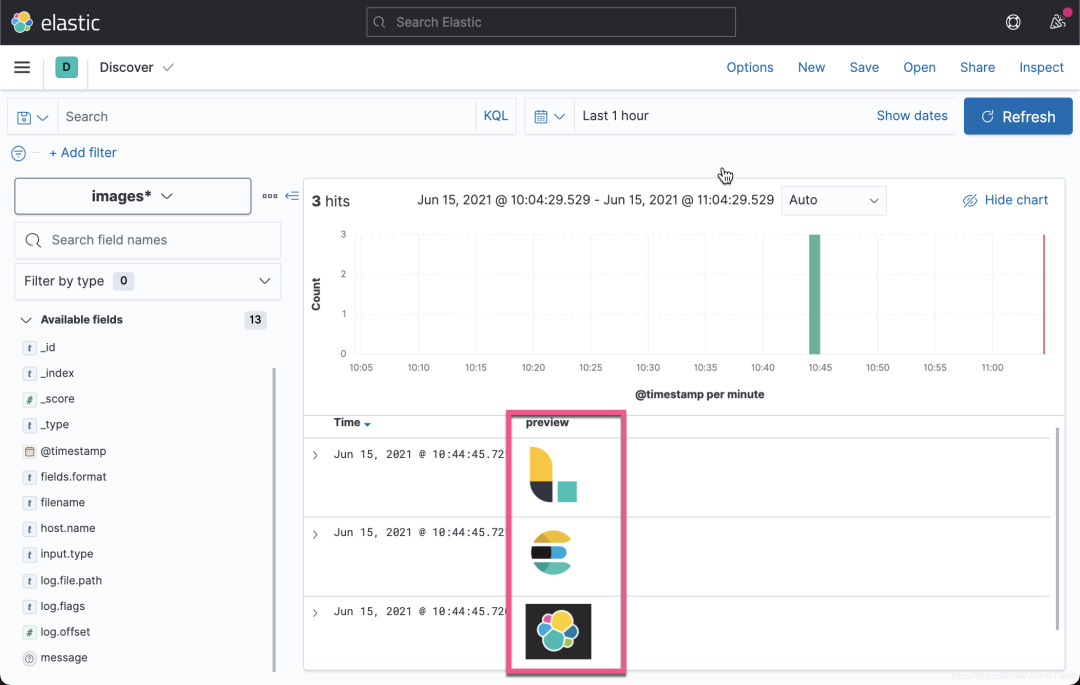Click Inspect in the top menu
This screenshot has height=685, width=1080.
click(x=1041, y=67)
